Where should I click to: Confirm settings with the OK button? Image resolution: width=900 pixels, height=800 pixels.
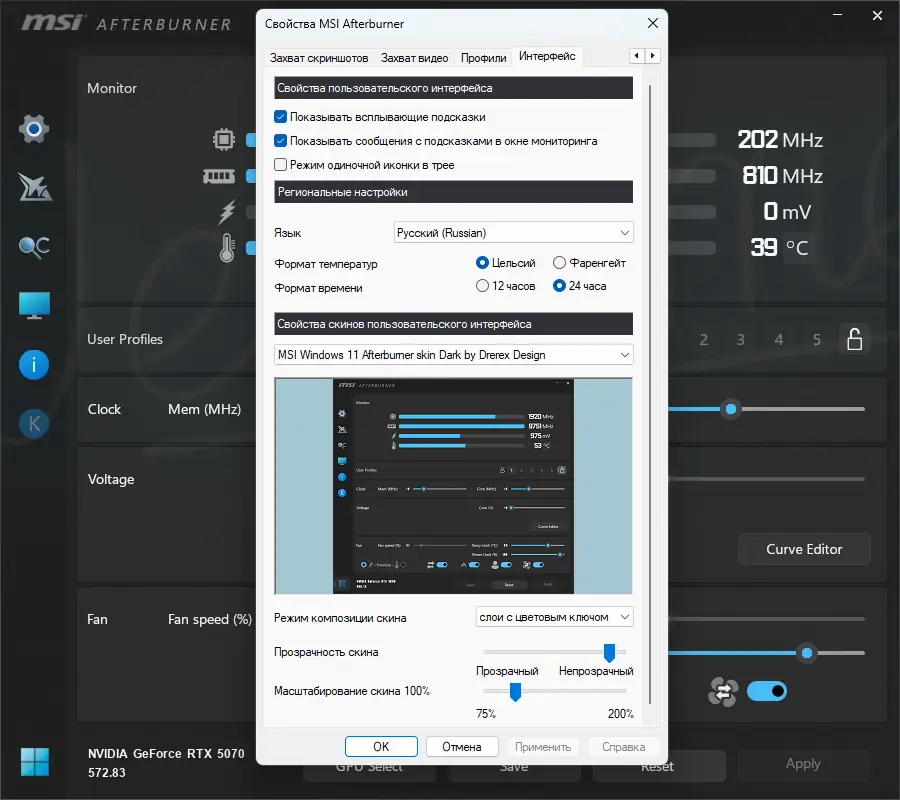coord(381,747)
